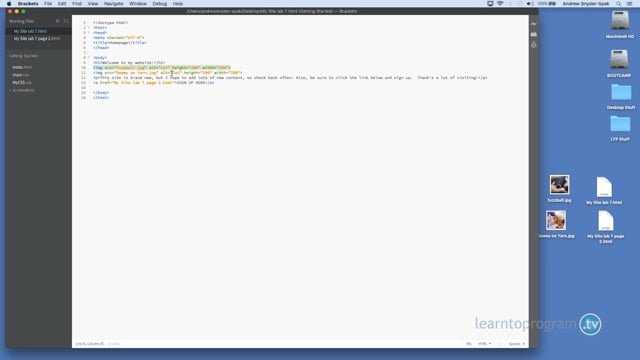Open the Extension Manager brick icon

coord(533,34)
